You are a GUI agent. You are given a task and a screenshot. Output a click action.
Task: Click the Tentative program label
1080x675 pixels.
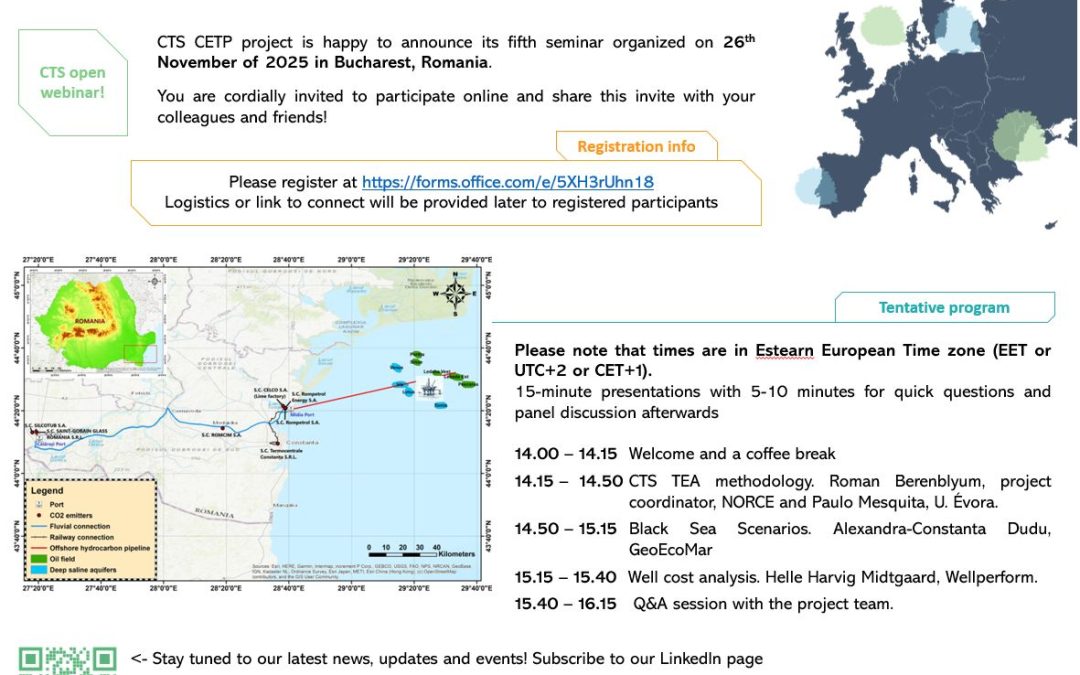coord(943,307)
